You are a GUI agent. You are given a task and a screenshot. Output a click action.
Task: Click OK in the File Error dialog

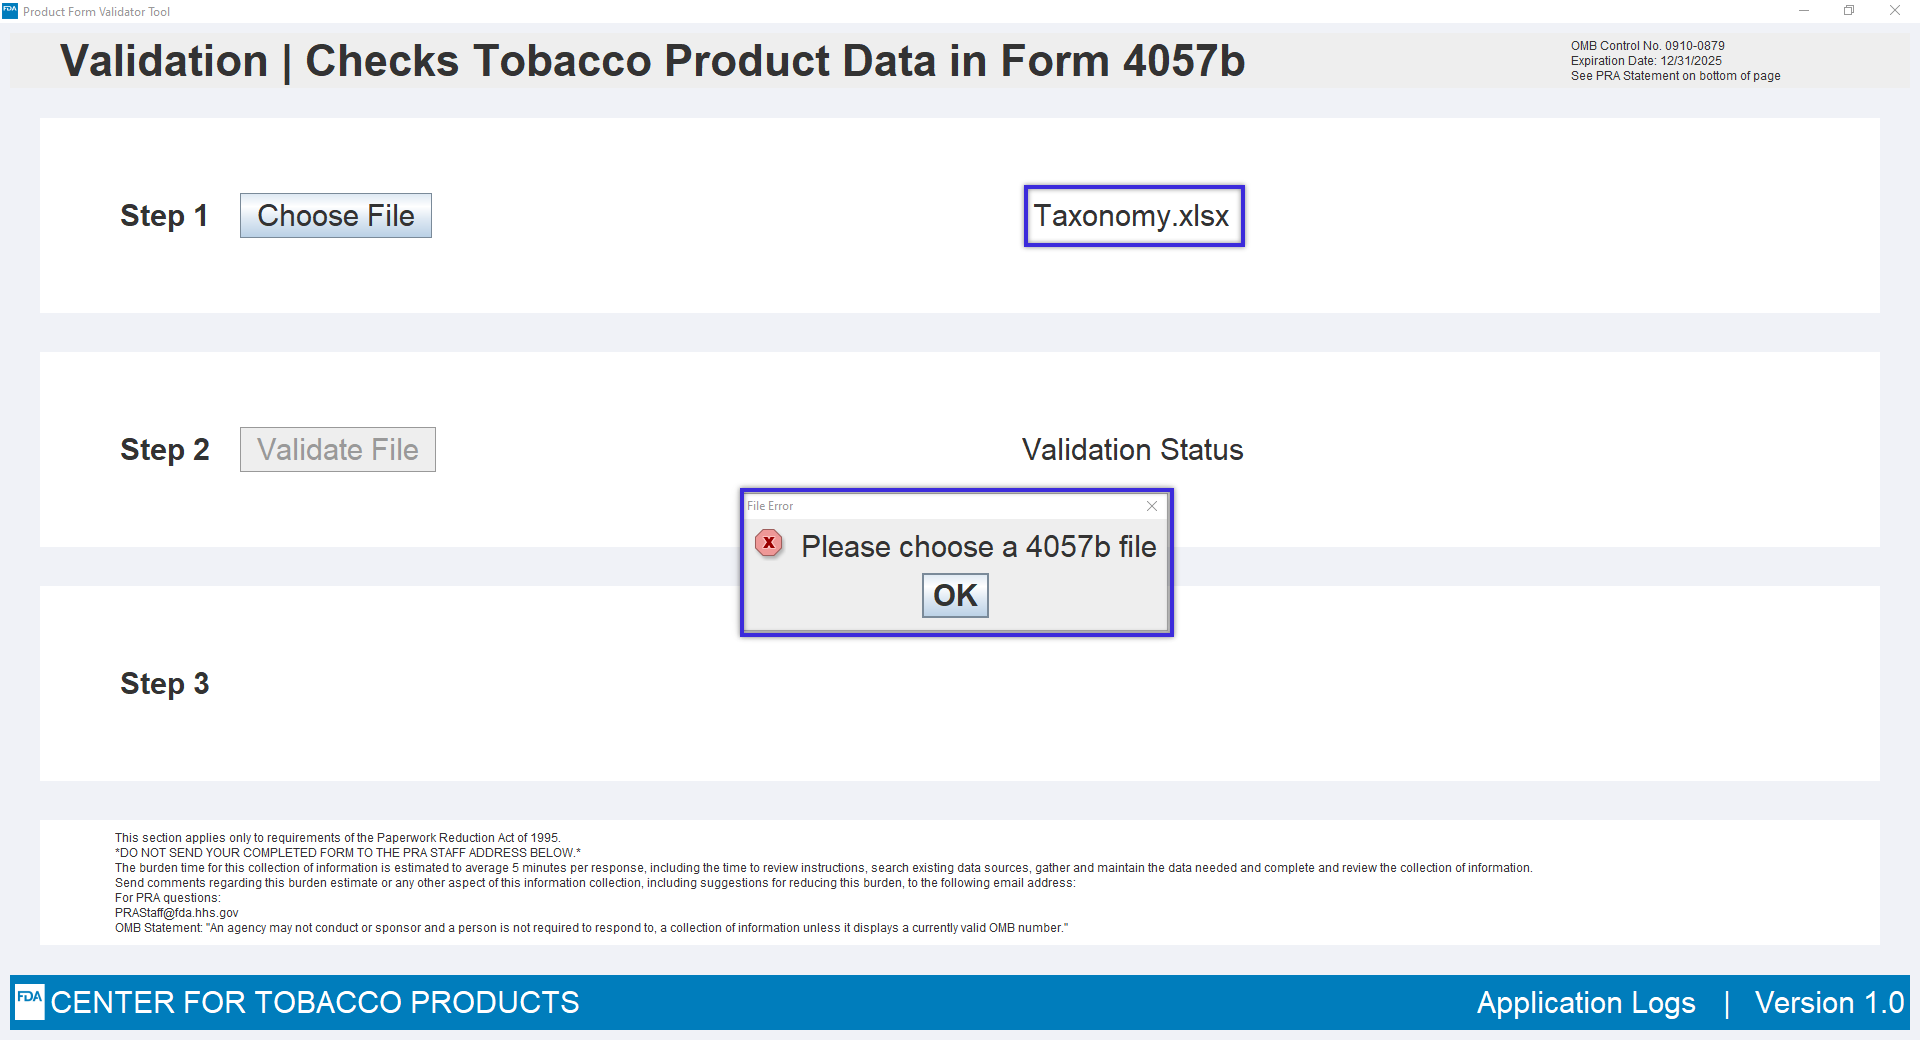pos(954,595)
